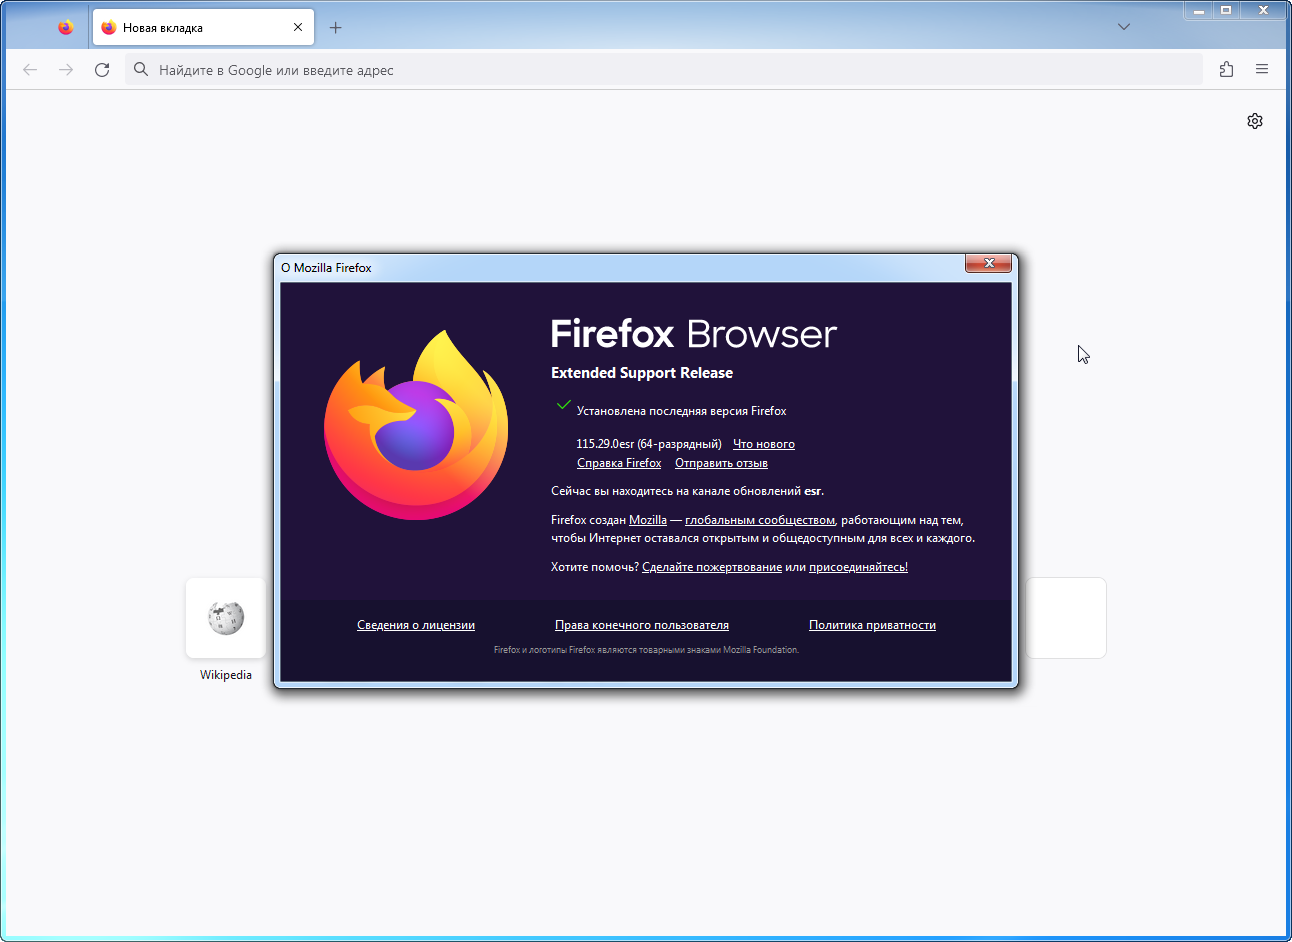Open a new tab with plus button
The image size is (1292, 942).
click(336, 28)
